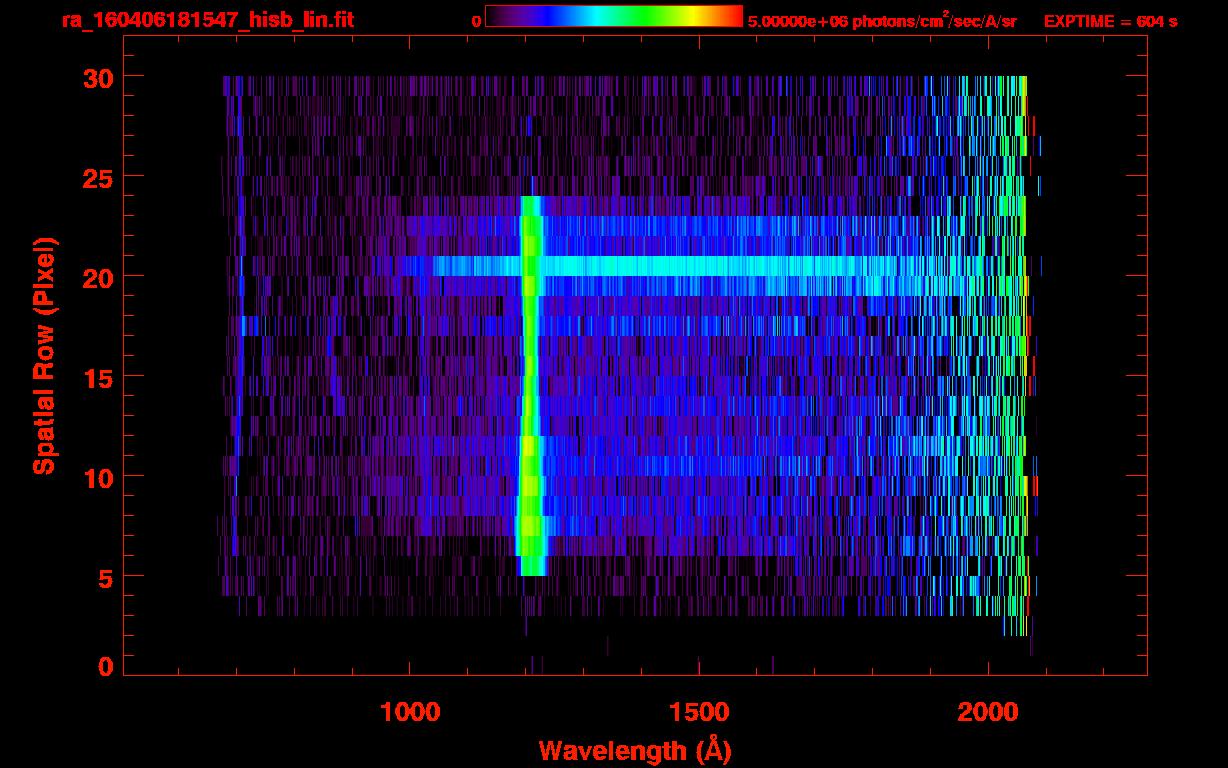Click the 5.00000e+06 photons maximum scale label
Viewport: 1228px width, 768px height.
coord(882,21)
